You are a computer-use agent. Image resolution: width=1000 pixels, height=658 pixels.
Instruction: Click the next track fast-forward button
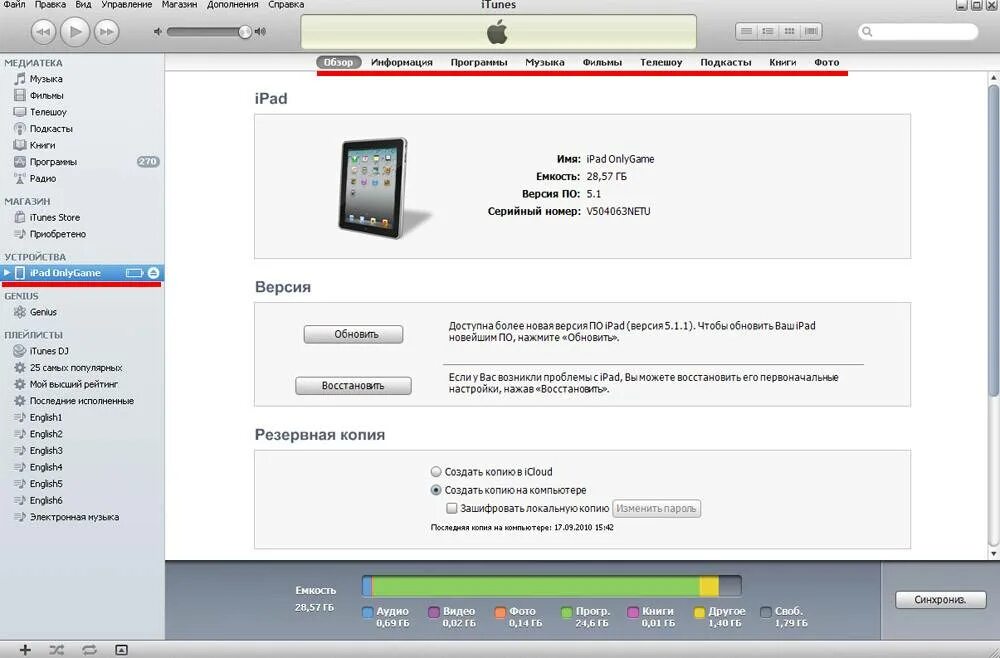[107, 31]
